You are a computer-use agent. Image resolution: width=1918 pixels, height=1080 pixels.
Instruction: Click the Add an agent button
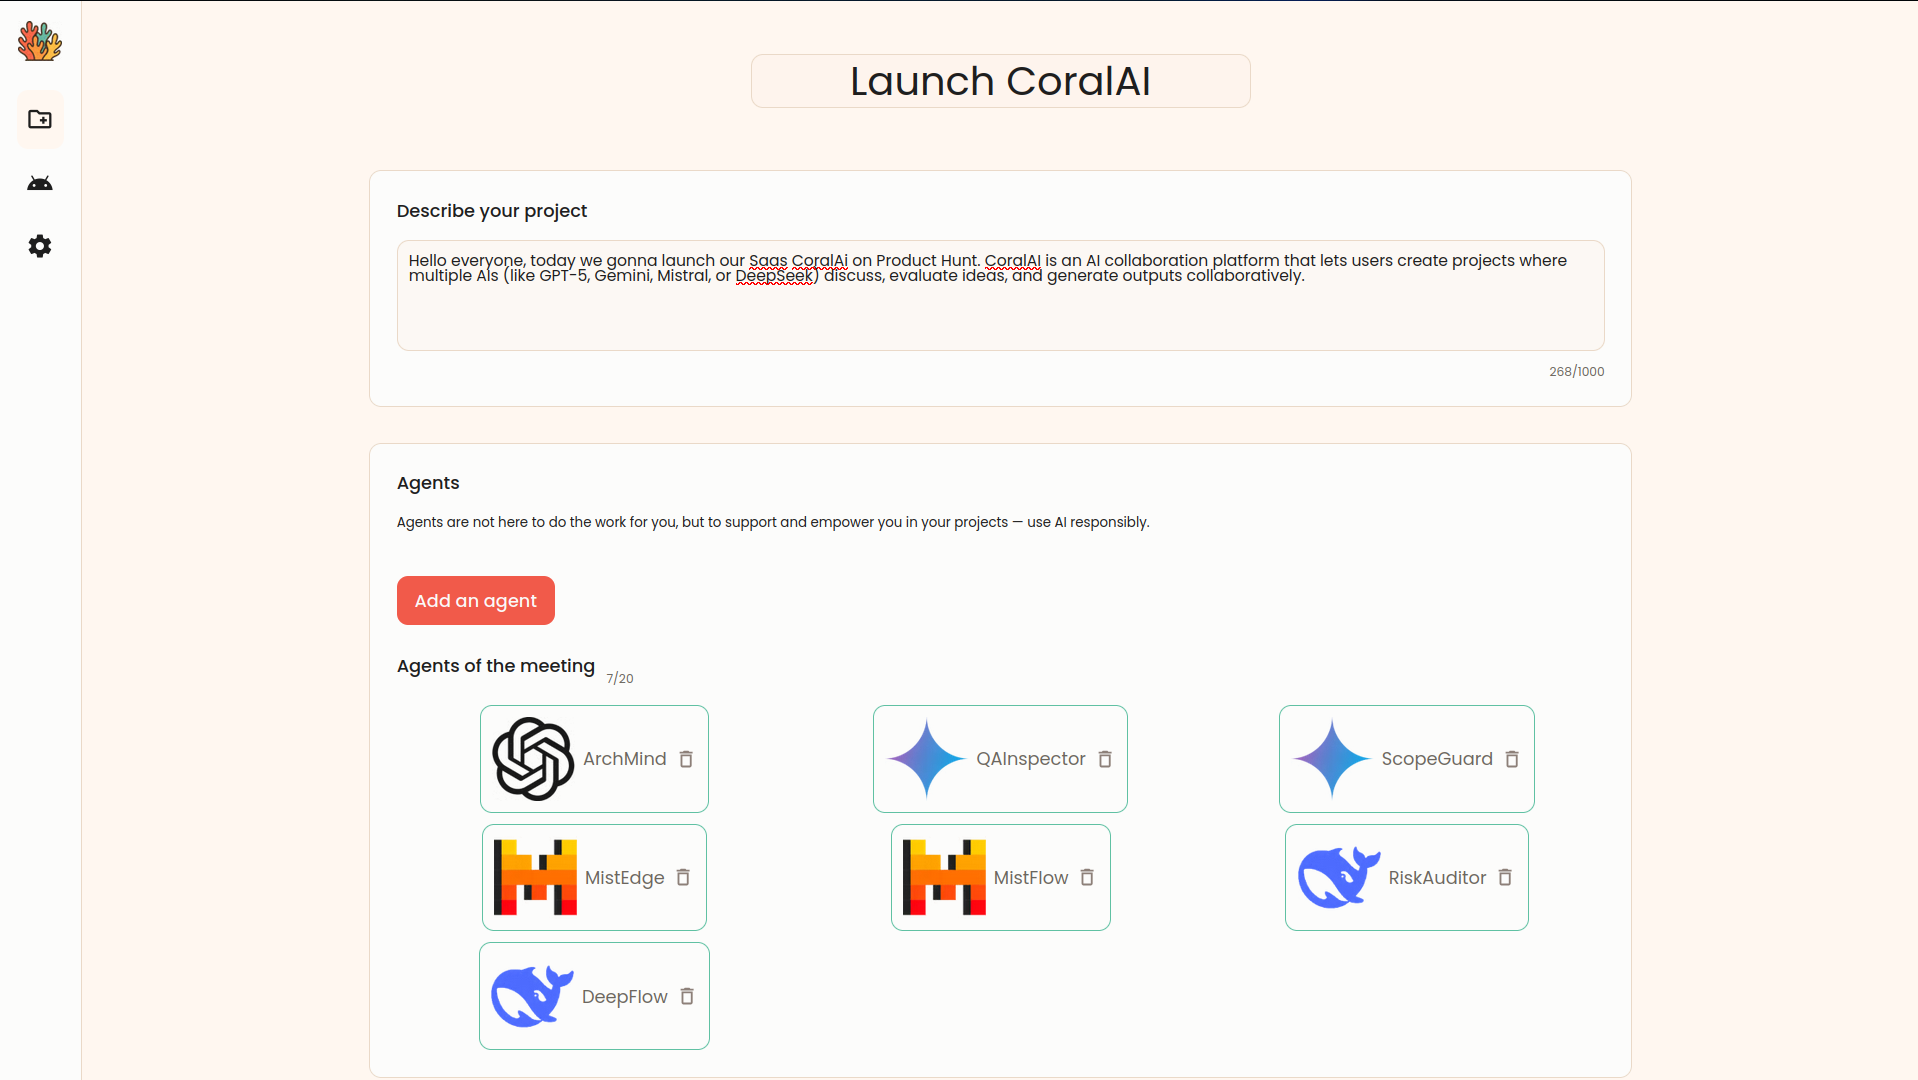pos(476,601)
